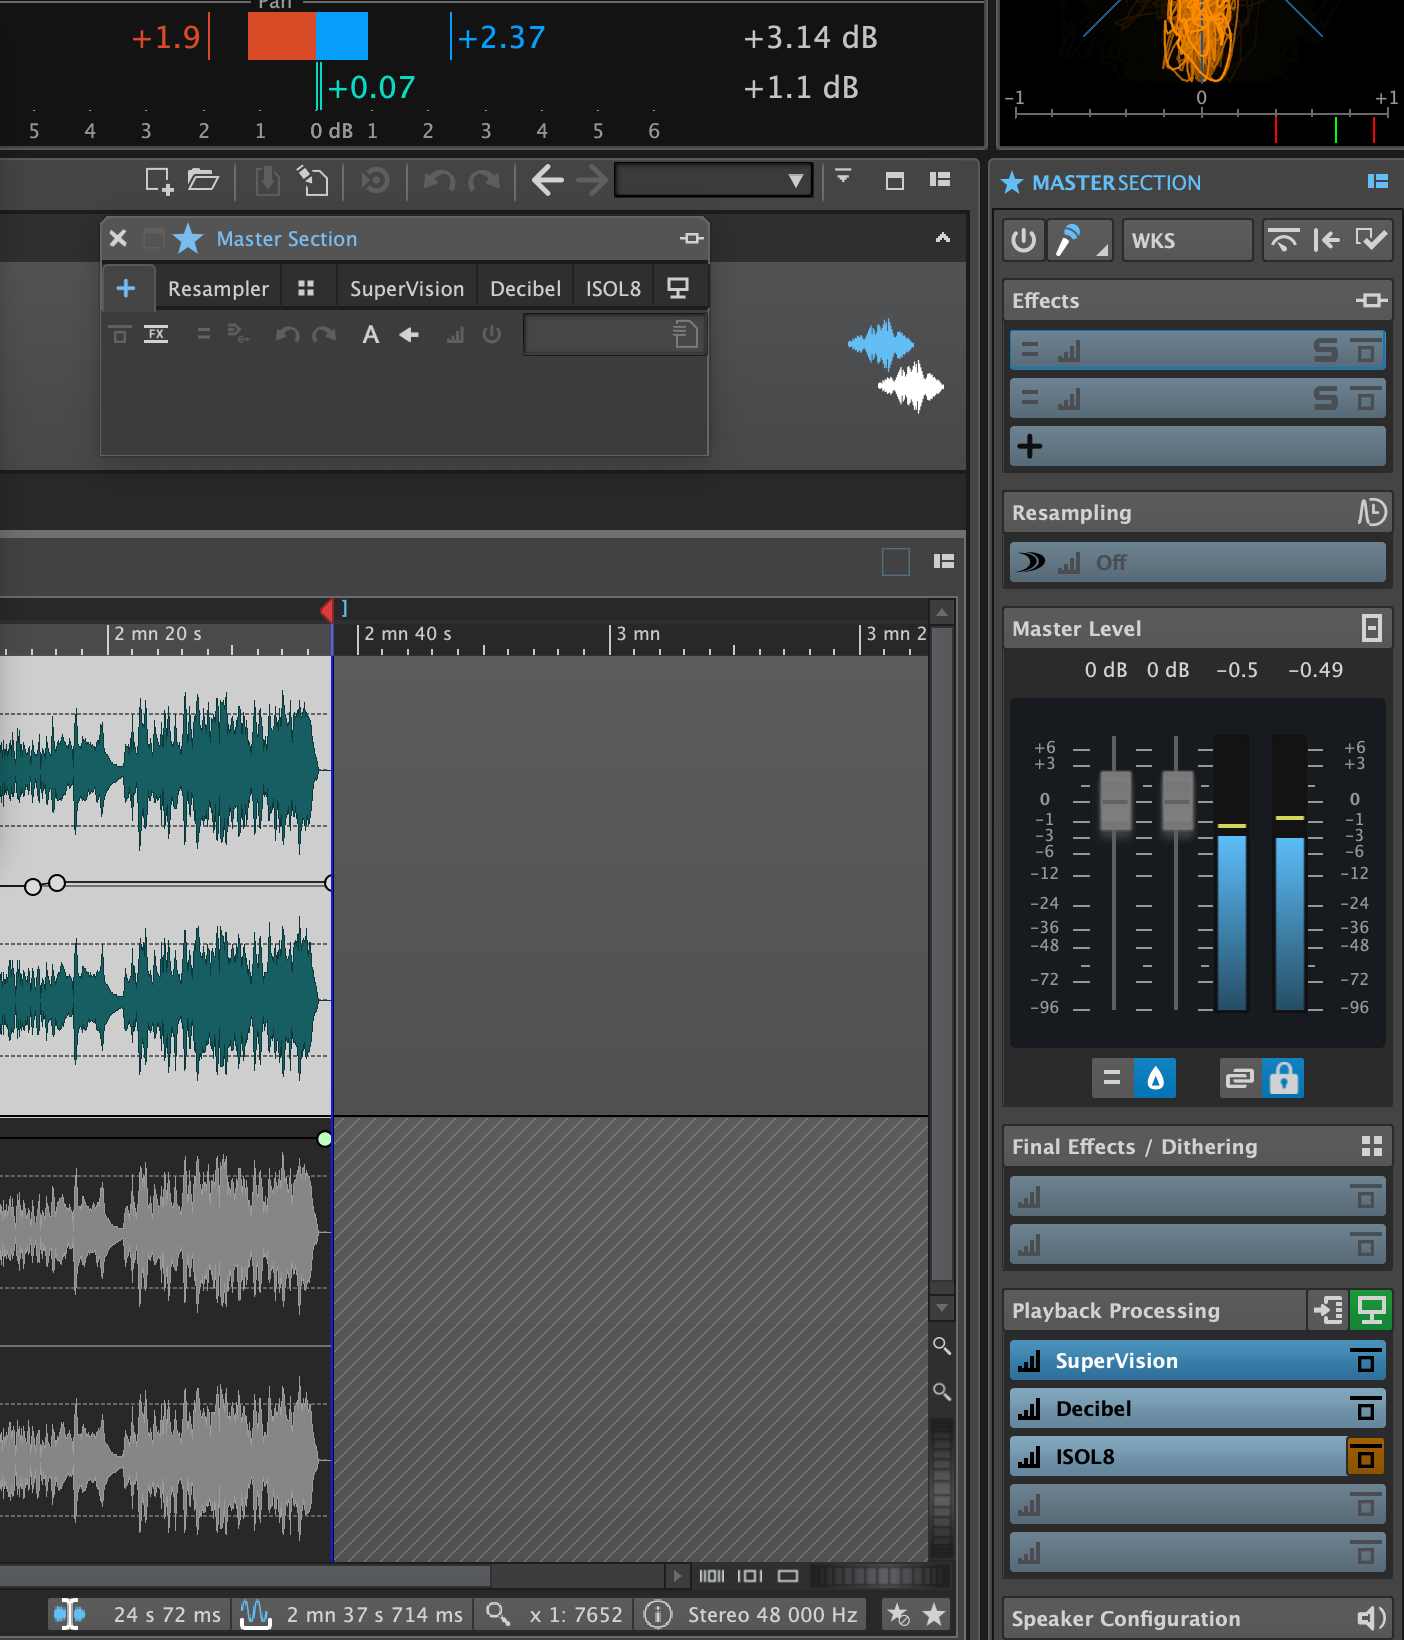Click the WKS preset button
1404x1640 pixels.
[1186, 241]
